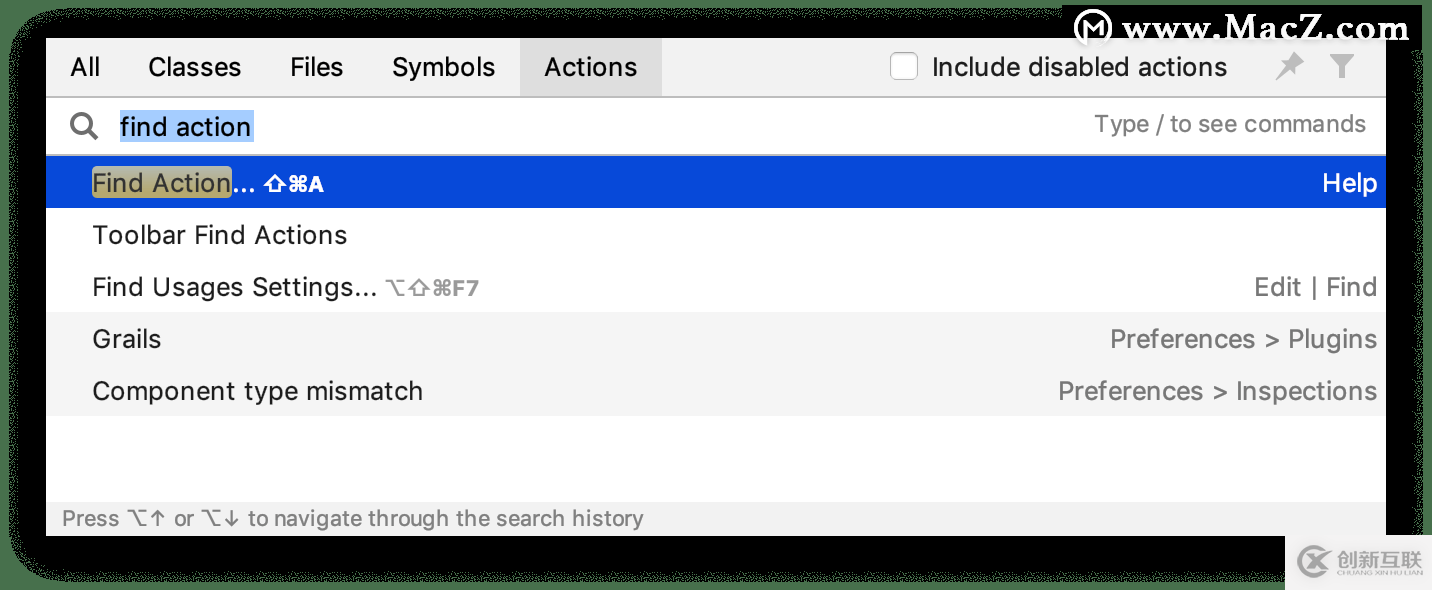Click the Edit | Find link
1432x590 pixels.
(x=1316, y=287)
